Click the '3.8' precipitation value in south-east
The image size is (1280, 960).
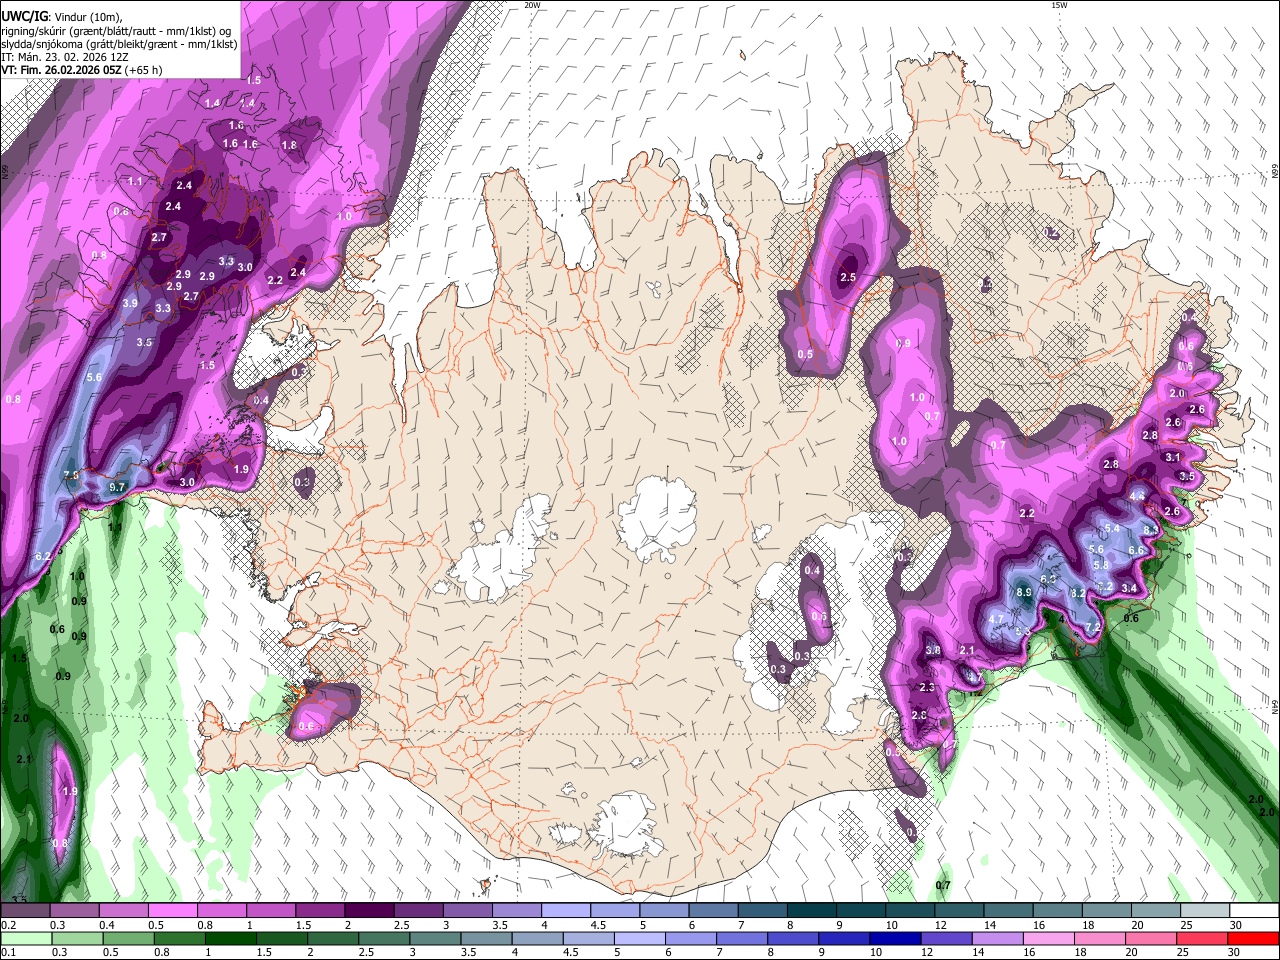(933, 650)
